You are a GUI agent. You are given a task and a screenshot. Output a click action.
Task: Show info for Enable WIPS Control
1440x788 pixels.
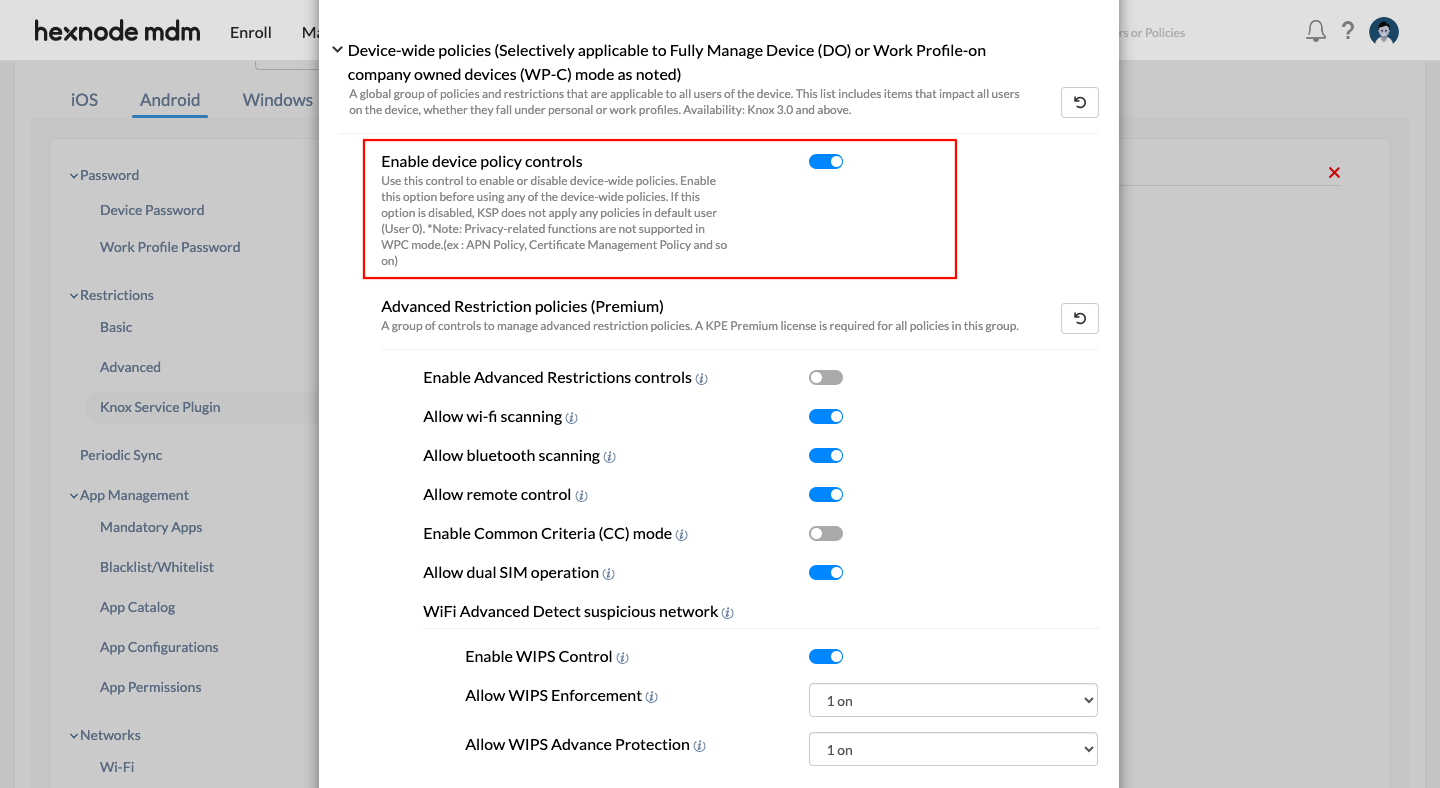(623, 658)
